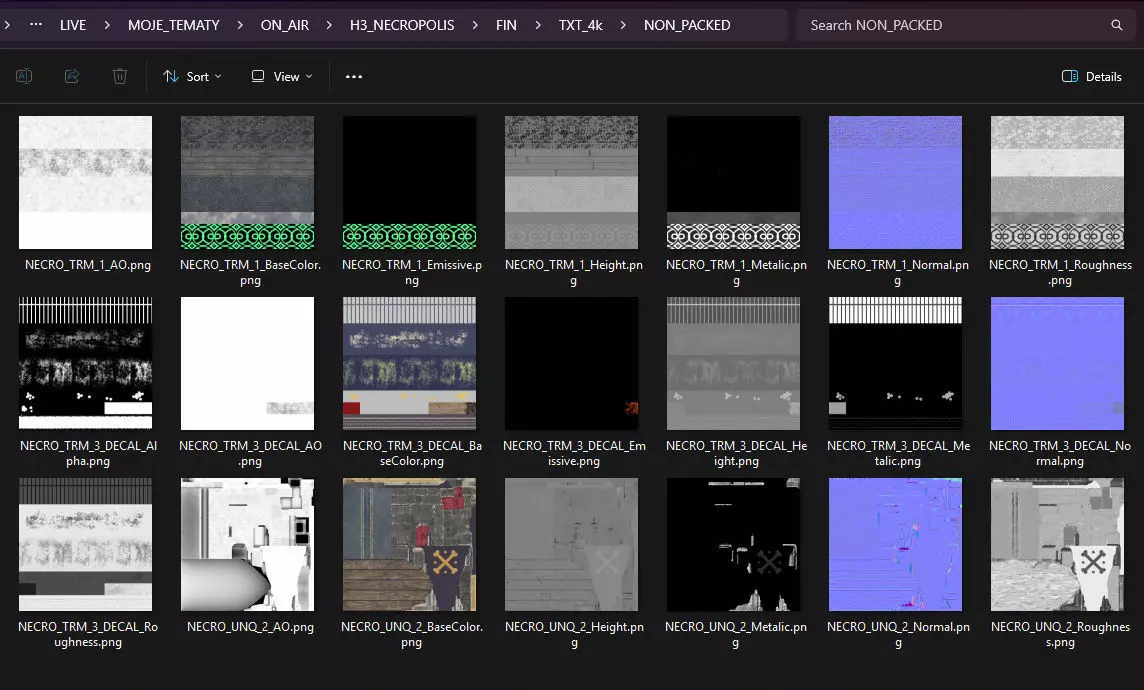Click the Rename icon in toolbar
Viewport: 1144px width, 690px height.
coord(24,76)
